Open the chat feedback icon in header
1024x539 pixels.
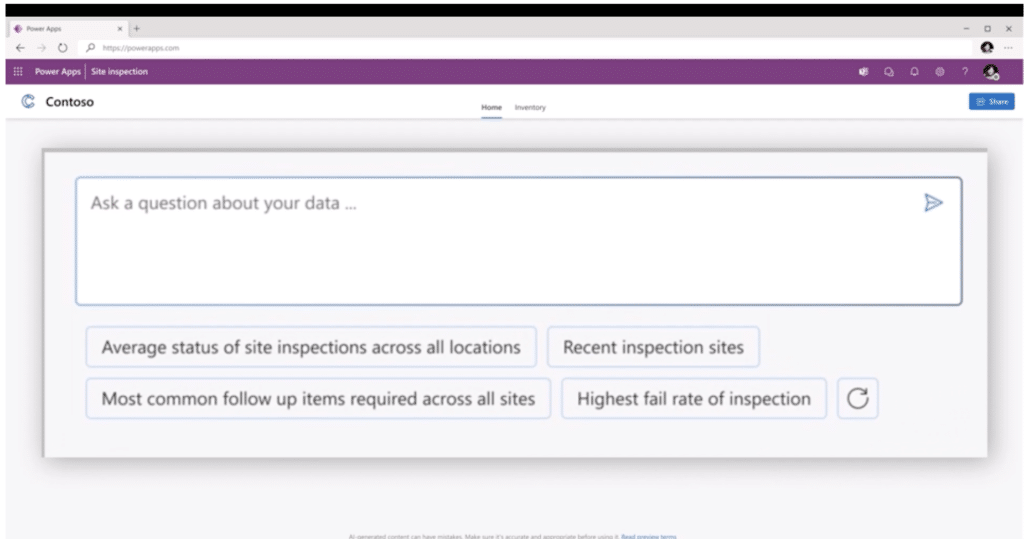click(889, 72)
